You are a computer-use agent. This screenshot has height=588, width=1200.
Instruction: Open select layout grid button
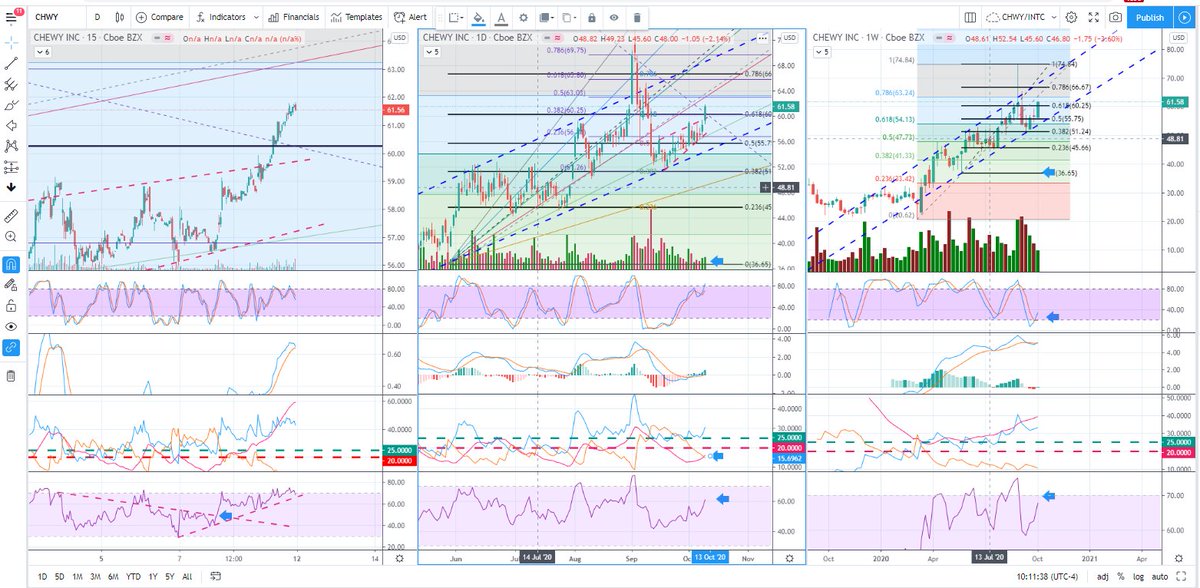970,17
